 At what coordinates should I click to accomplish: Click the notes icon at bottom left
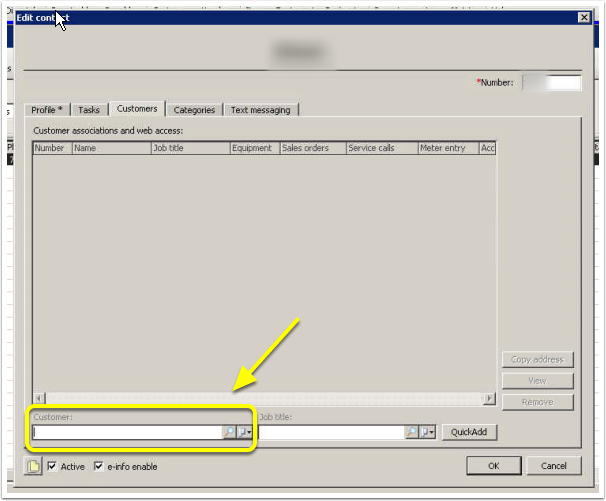(x=33, y=466)
